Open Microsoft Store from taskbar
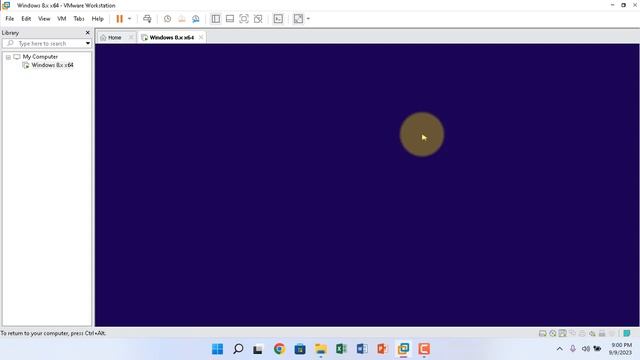The image size is (640, 360). [x=300, y=349]
